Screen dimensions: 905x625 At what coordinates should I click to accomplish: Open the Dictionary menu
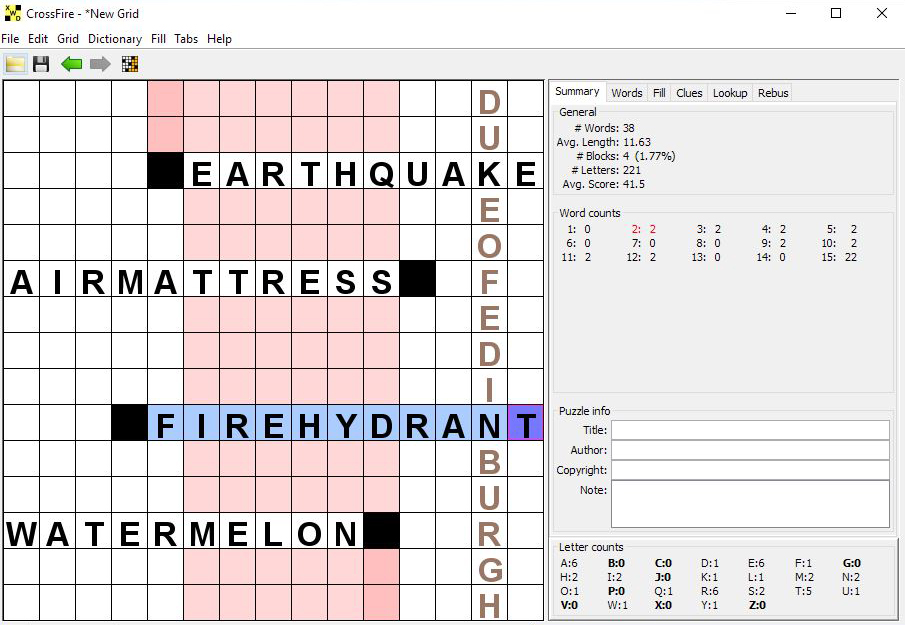[x=114, y=39]
